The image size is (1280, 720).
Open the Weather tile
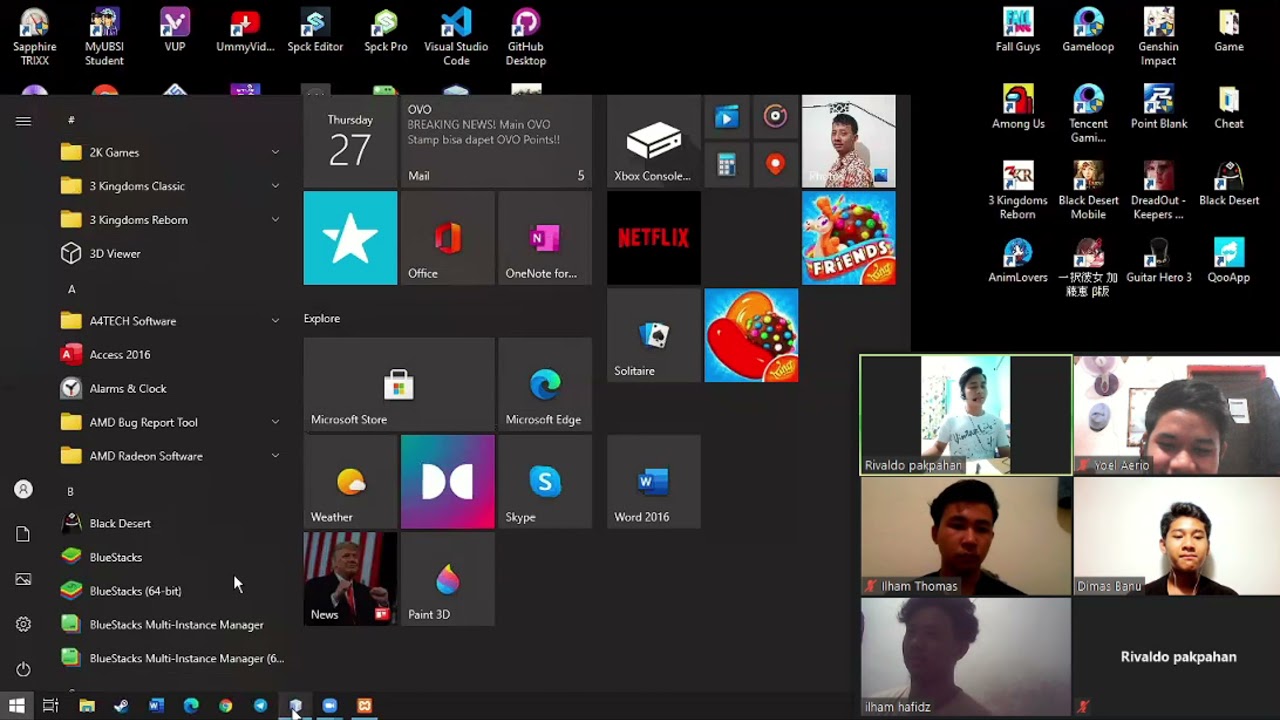[x=350, y=481]
